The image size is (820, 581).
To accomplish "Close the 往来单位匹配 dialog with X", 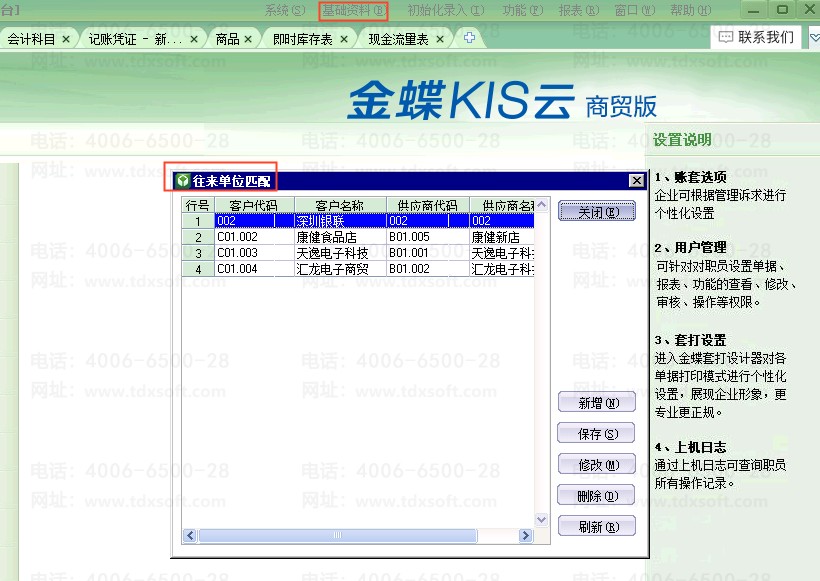I will tap(636, 181).
